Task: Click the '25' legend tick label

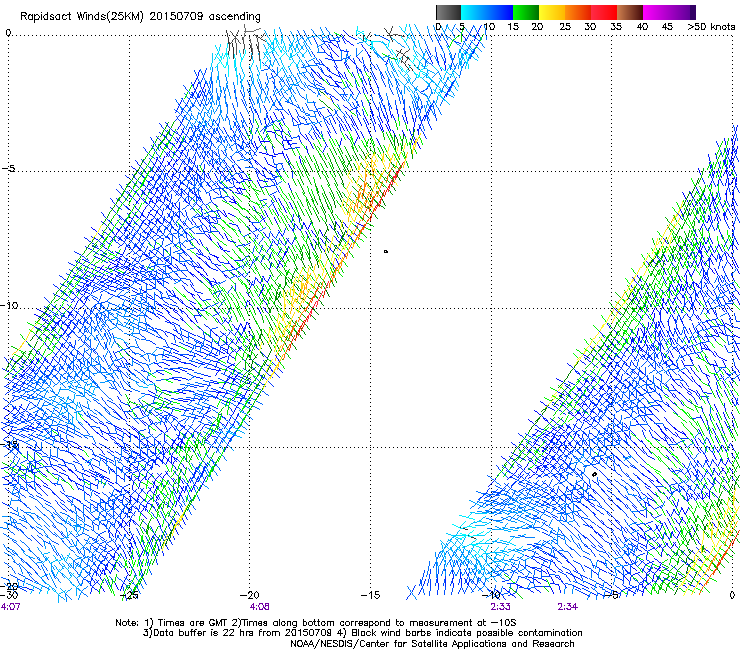Action: pos(565,27)
